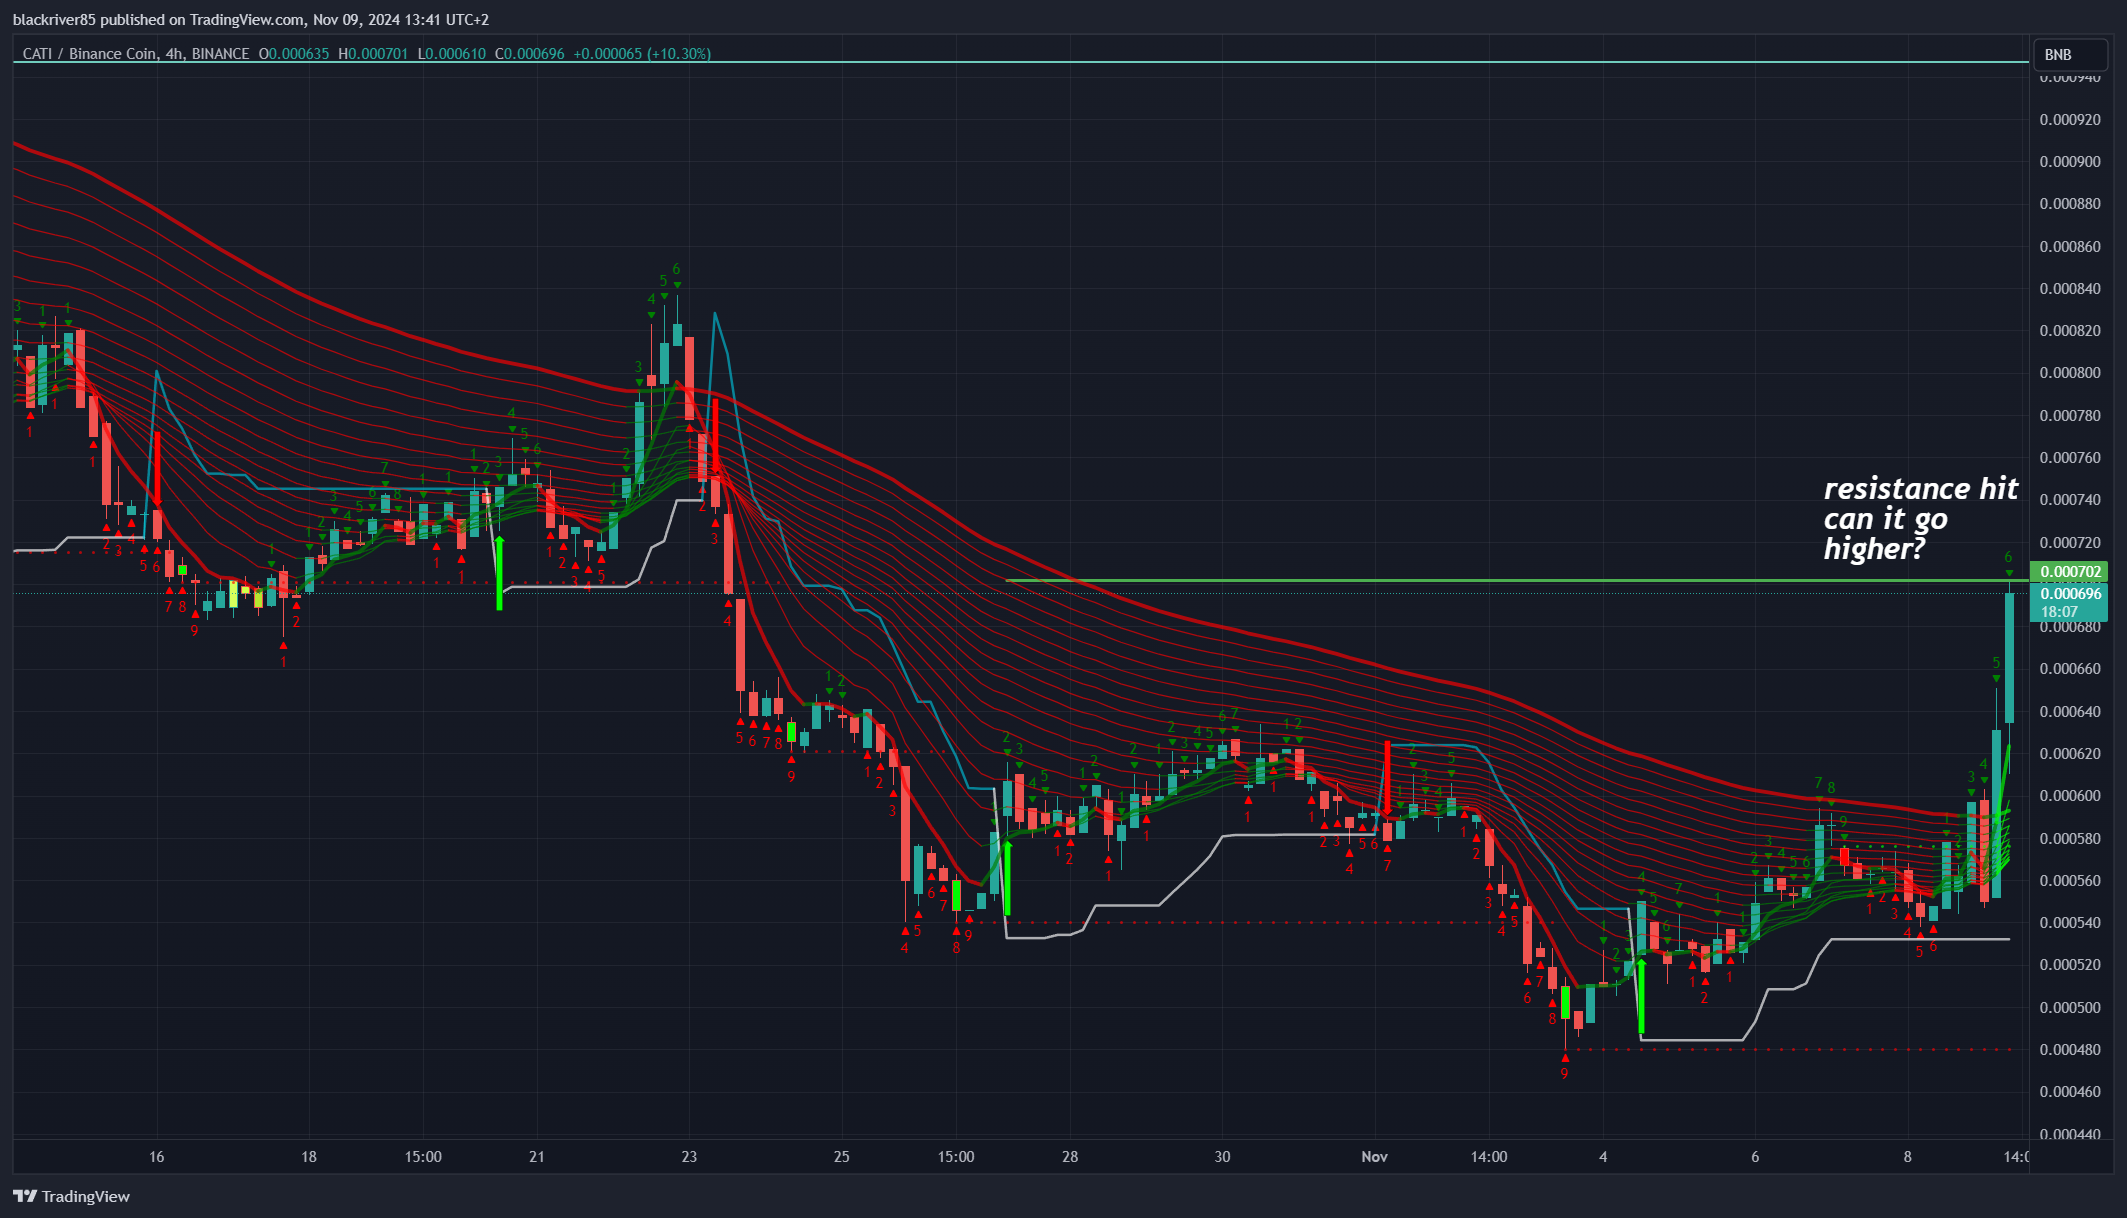Click the '16' date label on the time axis

157,1157
